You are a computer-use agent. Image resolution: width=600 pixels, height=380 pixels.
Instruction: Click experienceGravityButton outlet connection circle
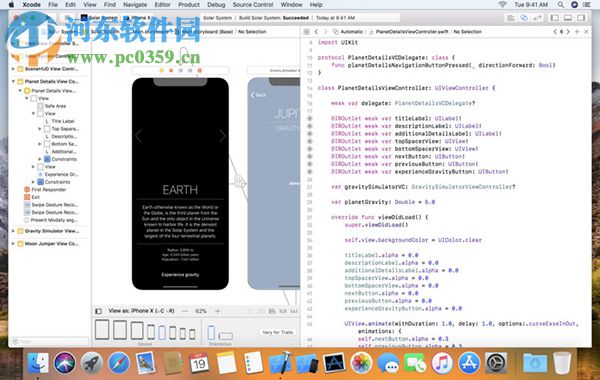tap(310, 172)
